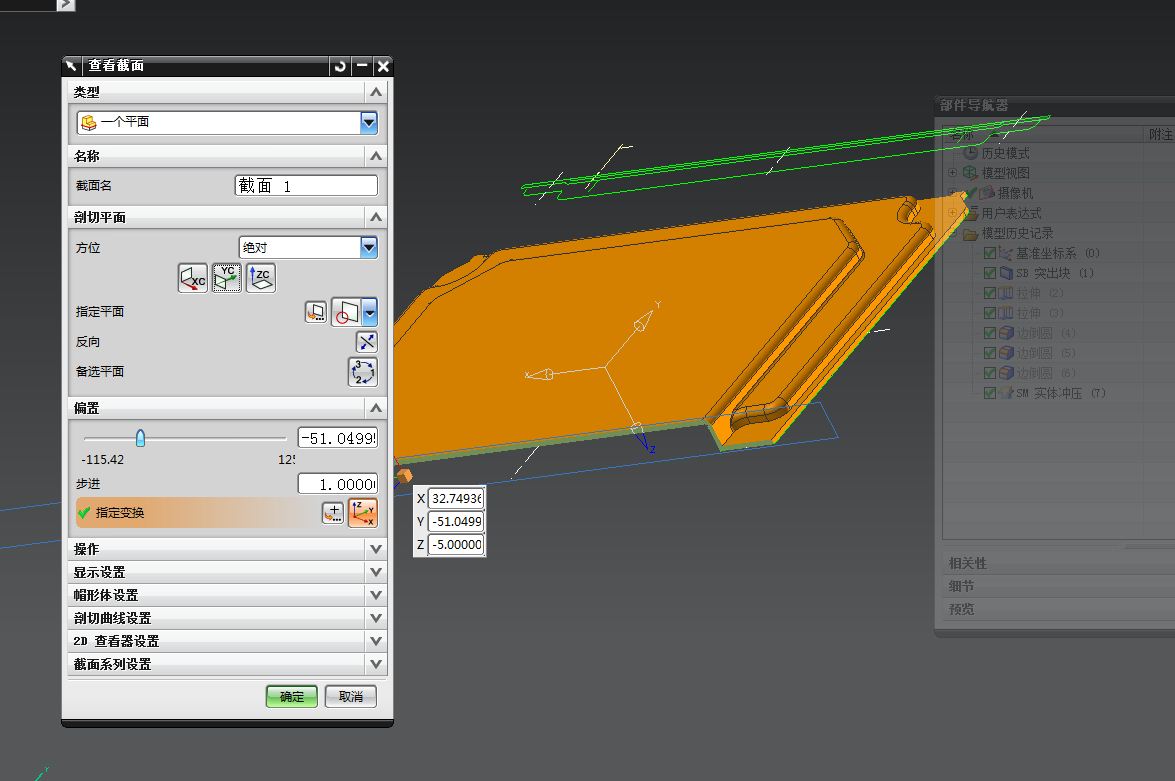
Task: Click the 步进 step value field
Action: coord(338,484)
